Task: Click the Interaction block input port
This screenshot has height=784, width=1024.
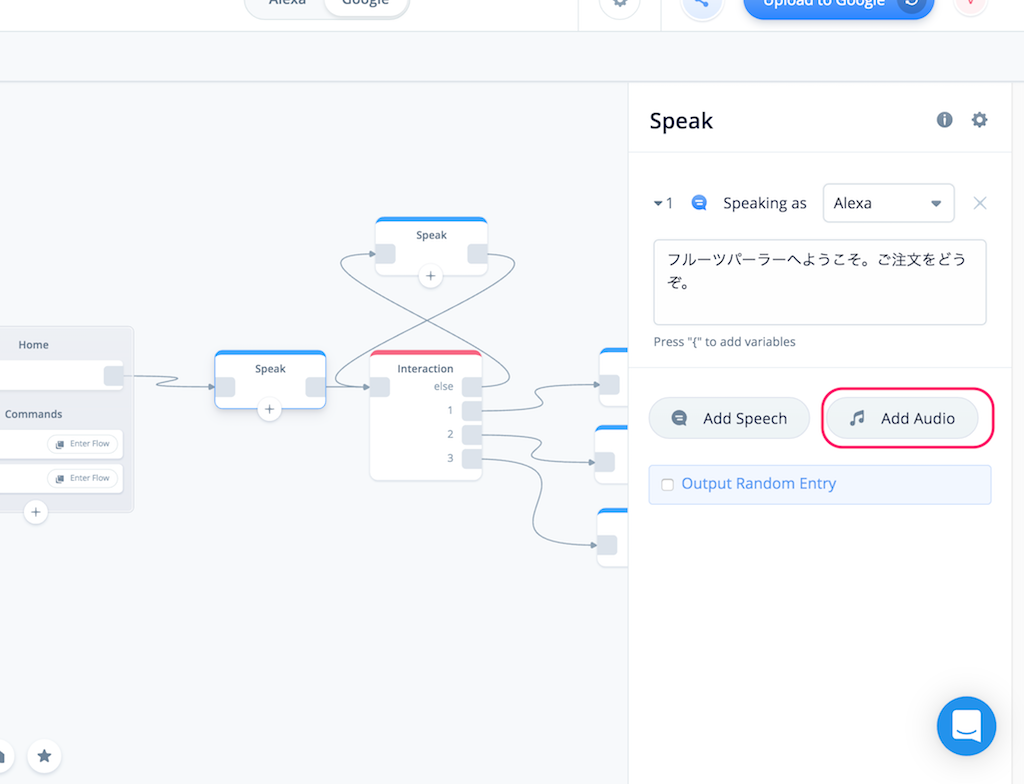Action: click(380, 387)
